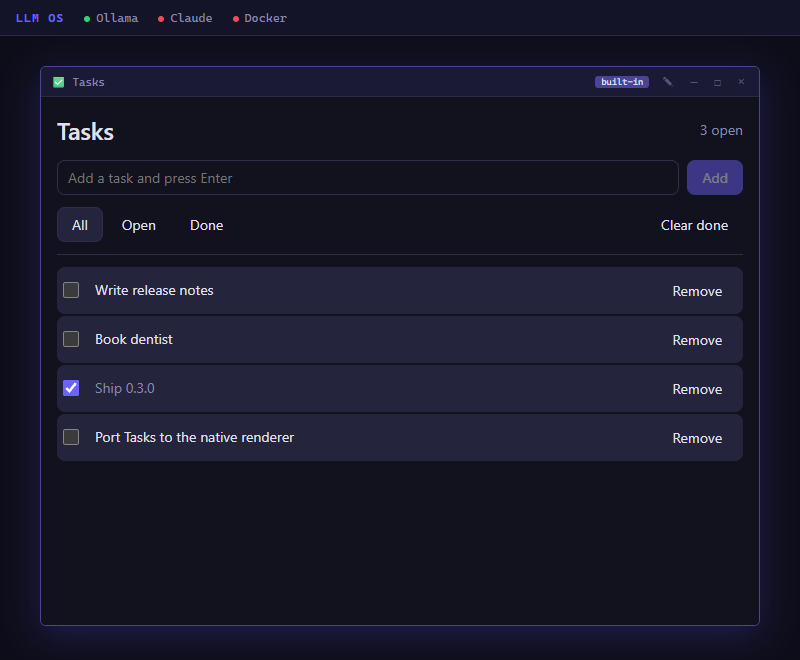Image resolution: width=800 pixels, height=660 pixels.
Task: Show only Done tasks
Action: coord(207,225)
